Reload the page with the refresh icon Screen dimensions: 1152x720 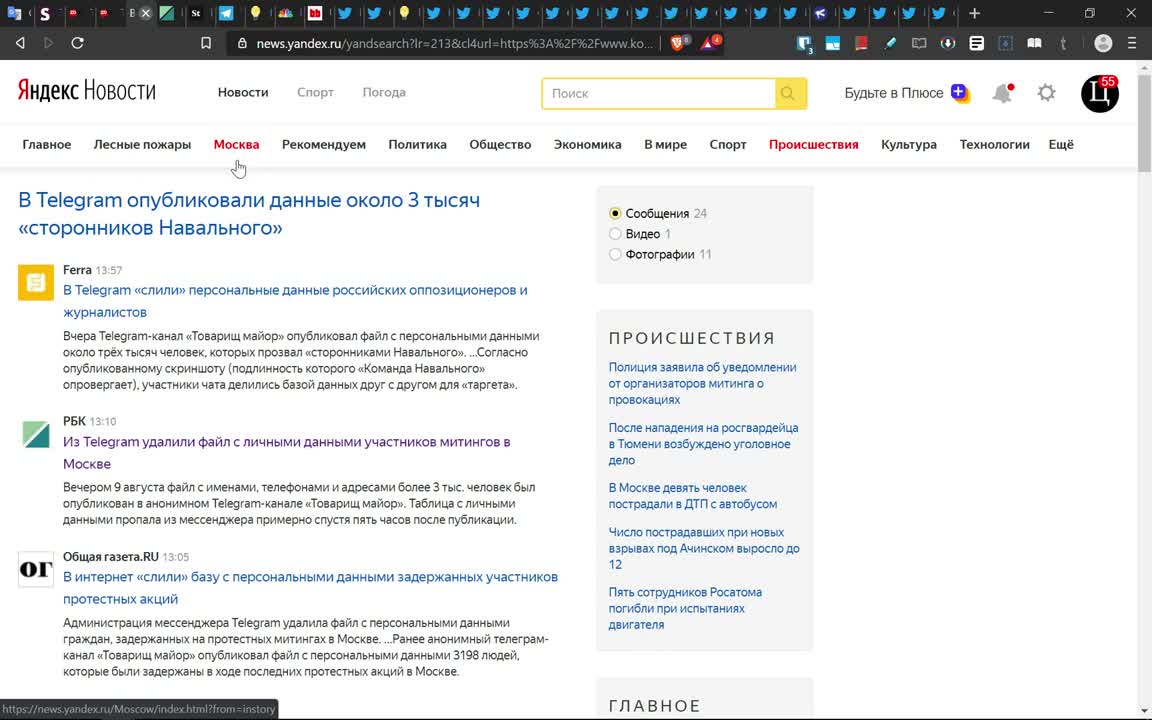tap(77, 43)
